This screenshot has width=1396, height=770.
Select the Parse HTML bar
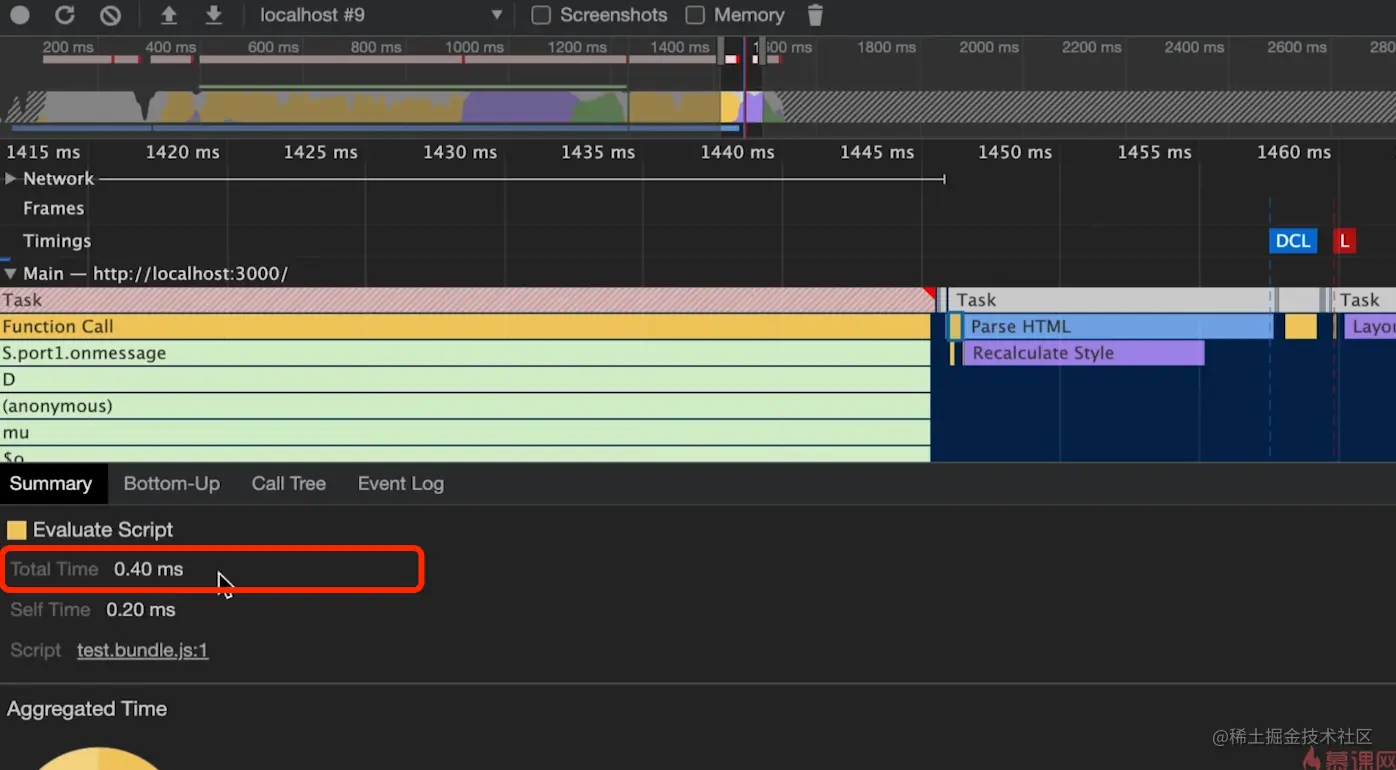click(1117, 327)
